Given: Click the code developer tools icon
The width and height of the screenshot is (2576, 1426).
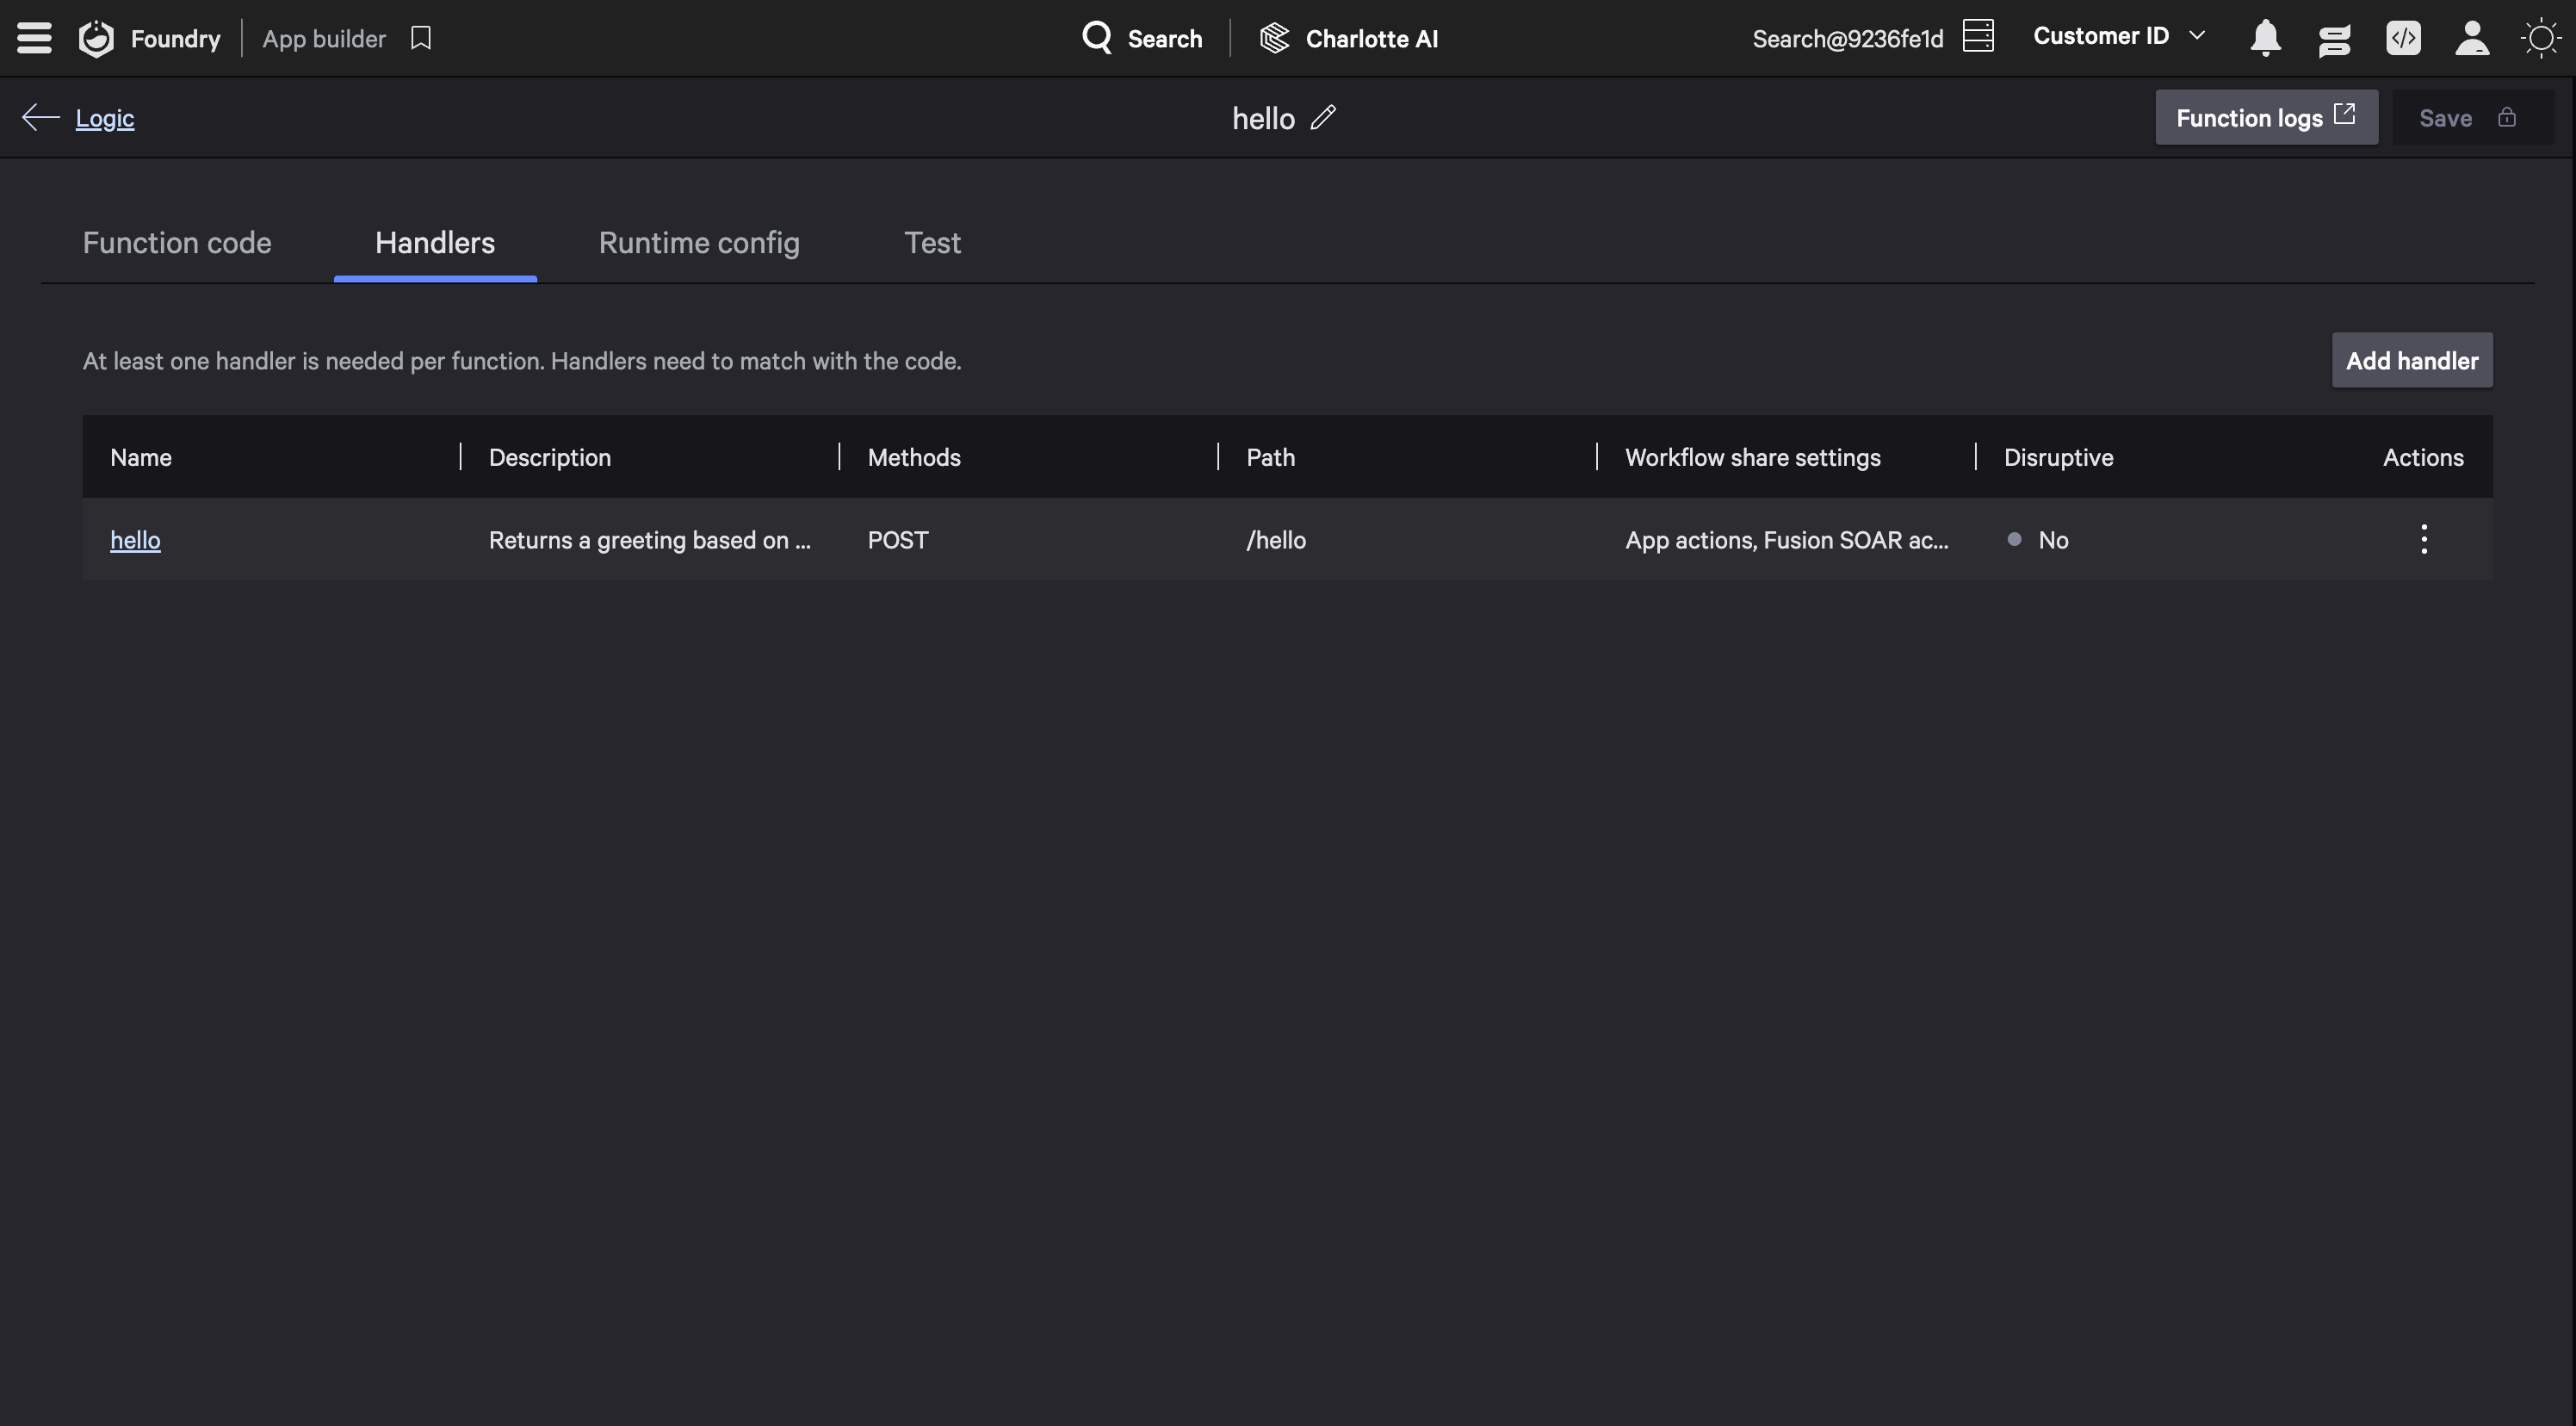Looking at the screenshot, I should [x=2403, y=38].
